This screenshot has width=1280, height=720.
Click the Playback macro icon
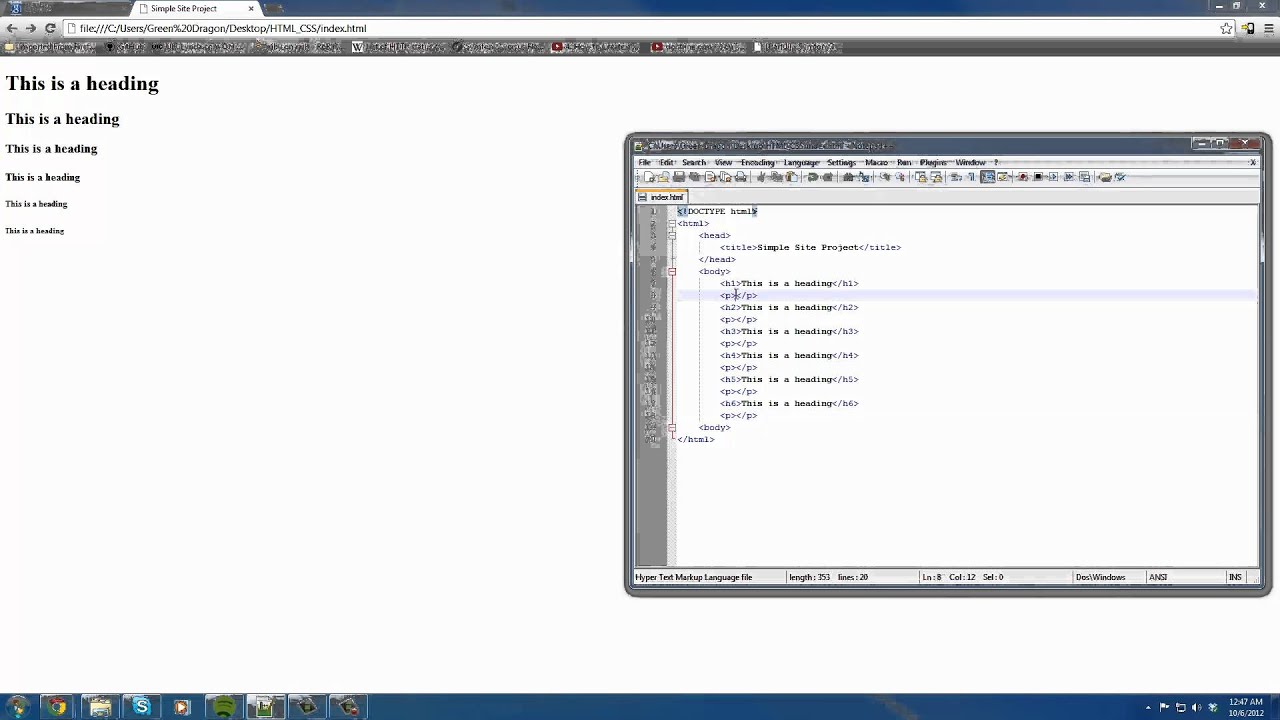tap(1053, 177)
